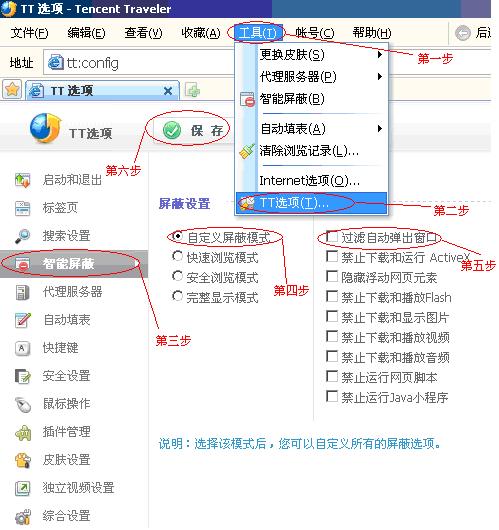Click the back arrow navigation icon
This screenshot has width=499, height=530.
click(x=462, y=33)
